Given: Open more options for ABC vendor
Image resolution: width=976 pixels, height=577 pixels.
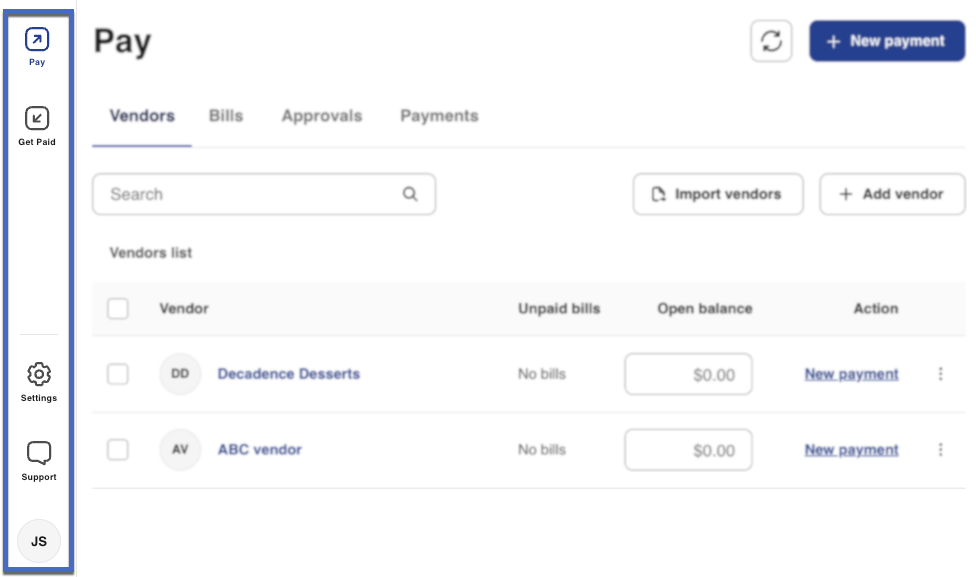Looking at the screenshot, I should [940, 450].
